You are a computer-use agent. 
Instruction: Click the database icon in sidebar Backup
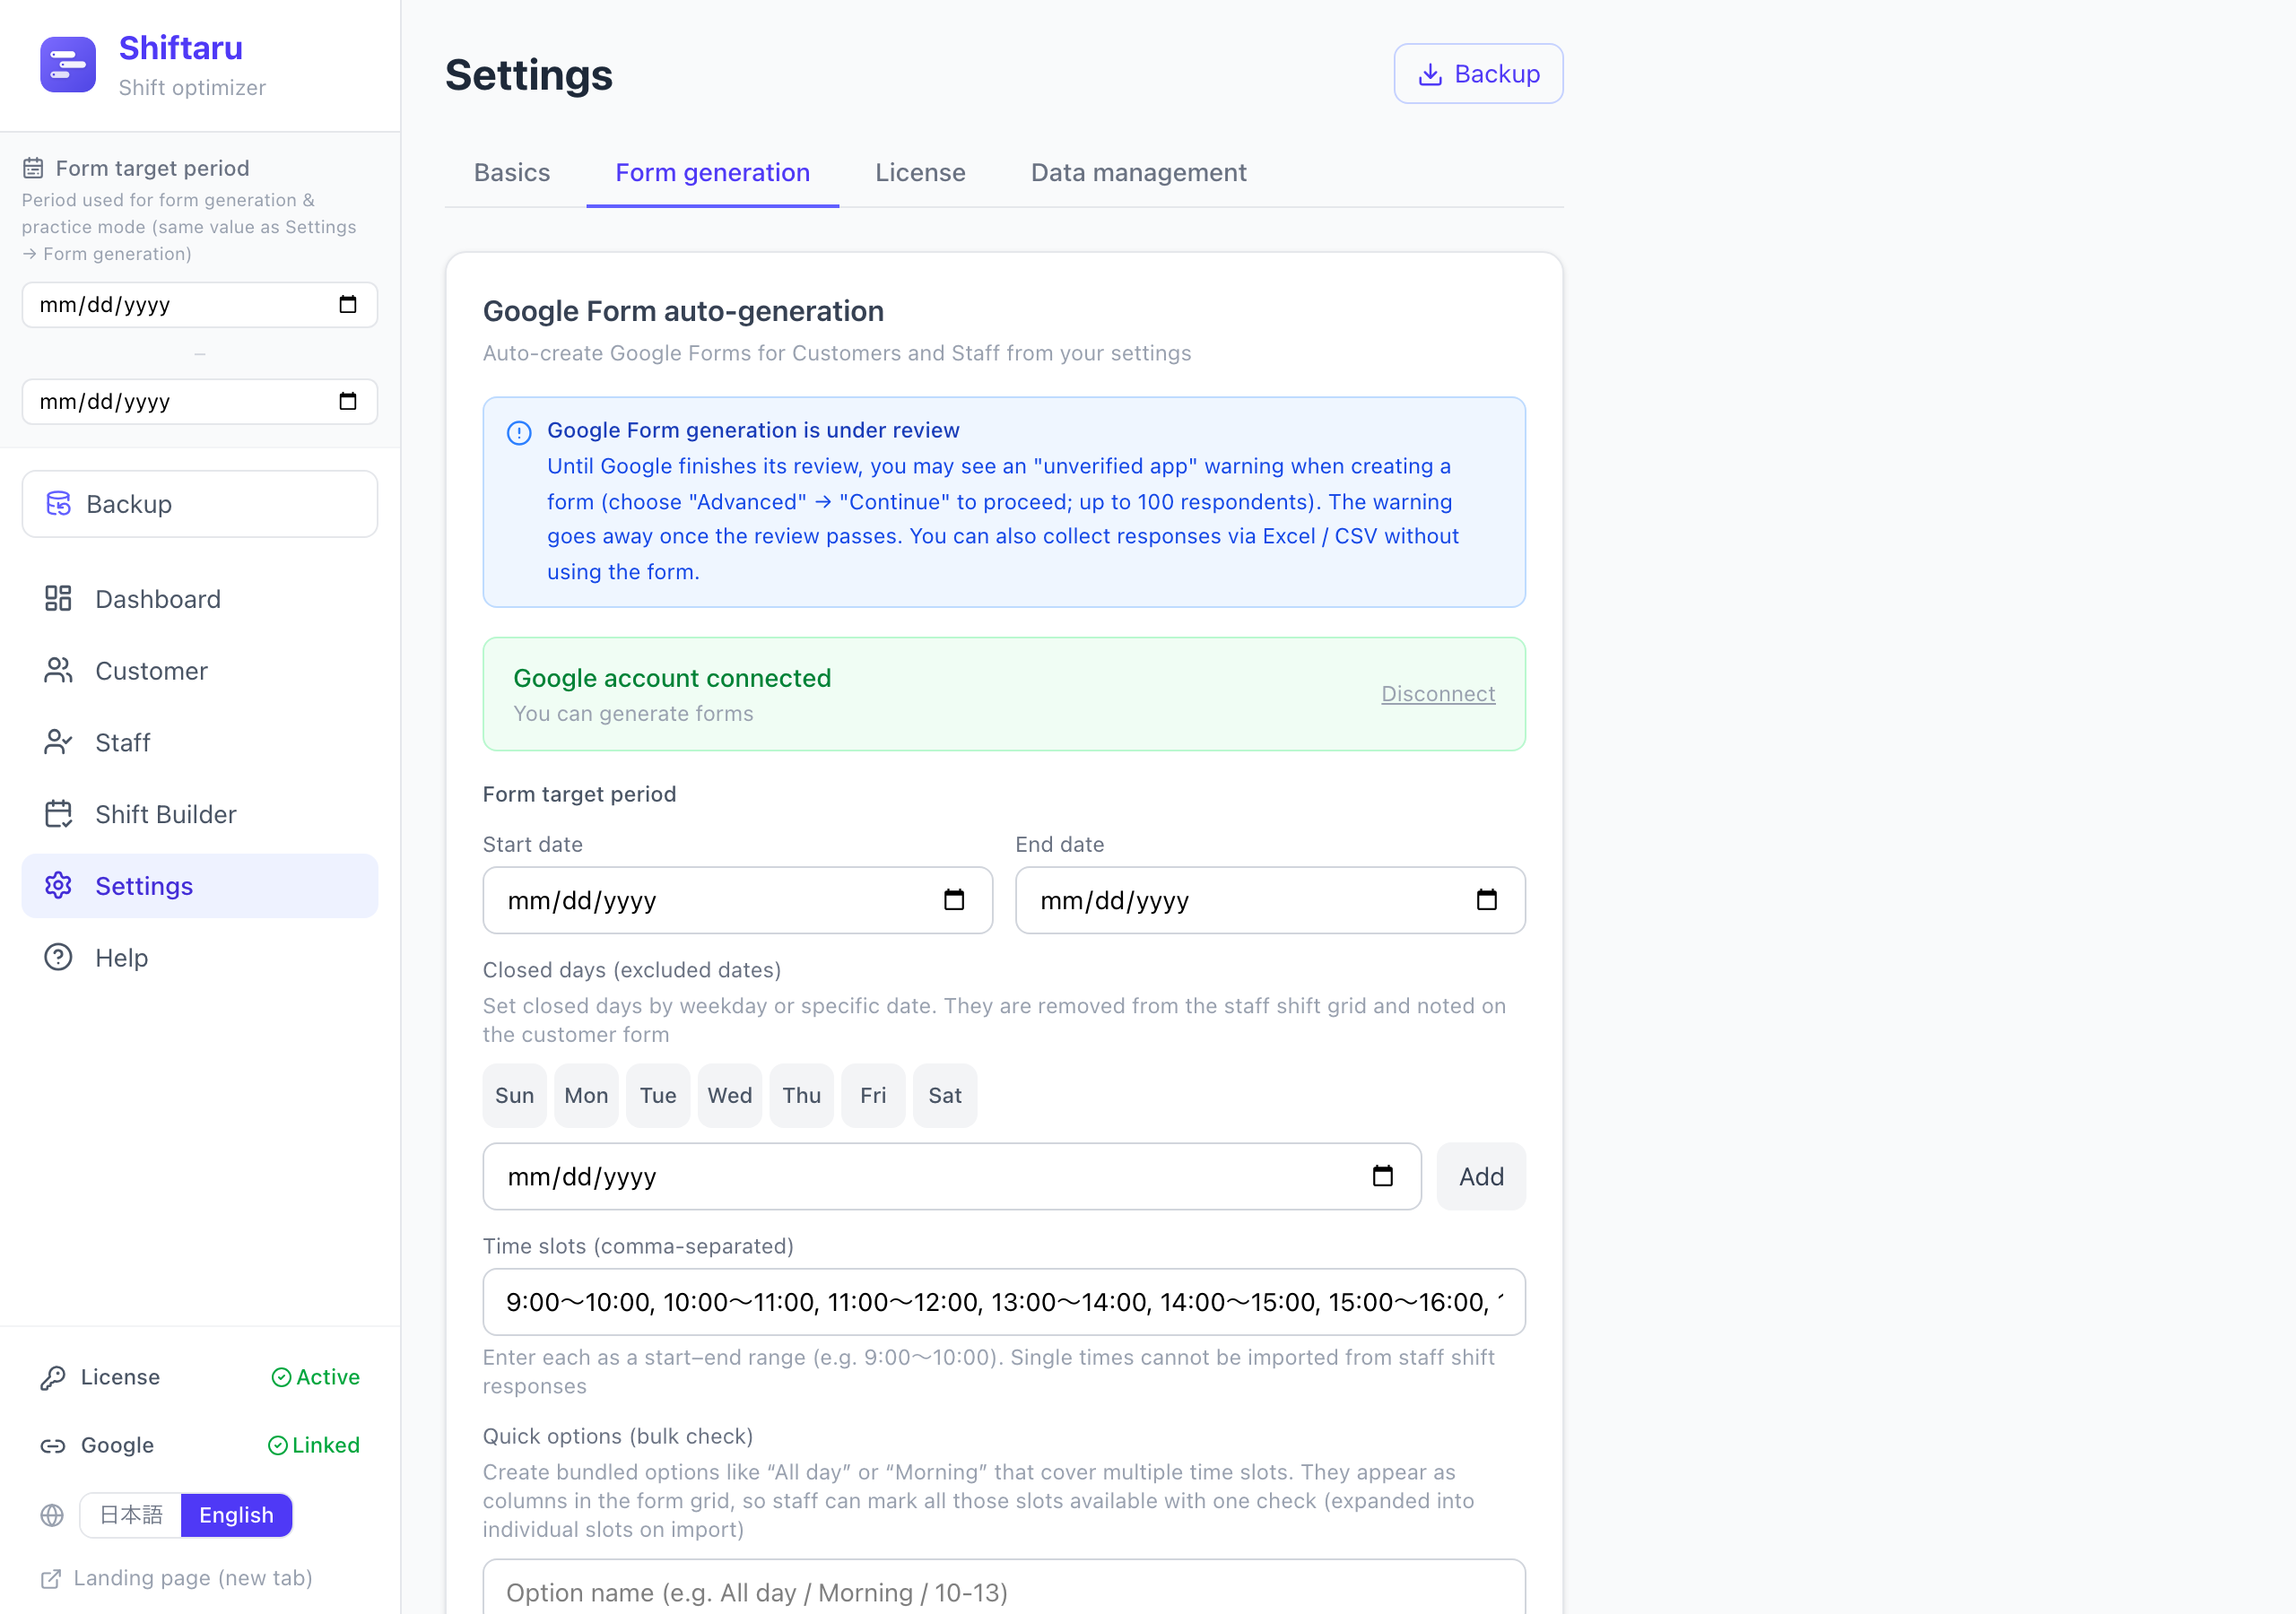point(59,504)
